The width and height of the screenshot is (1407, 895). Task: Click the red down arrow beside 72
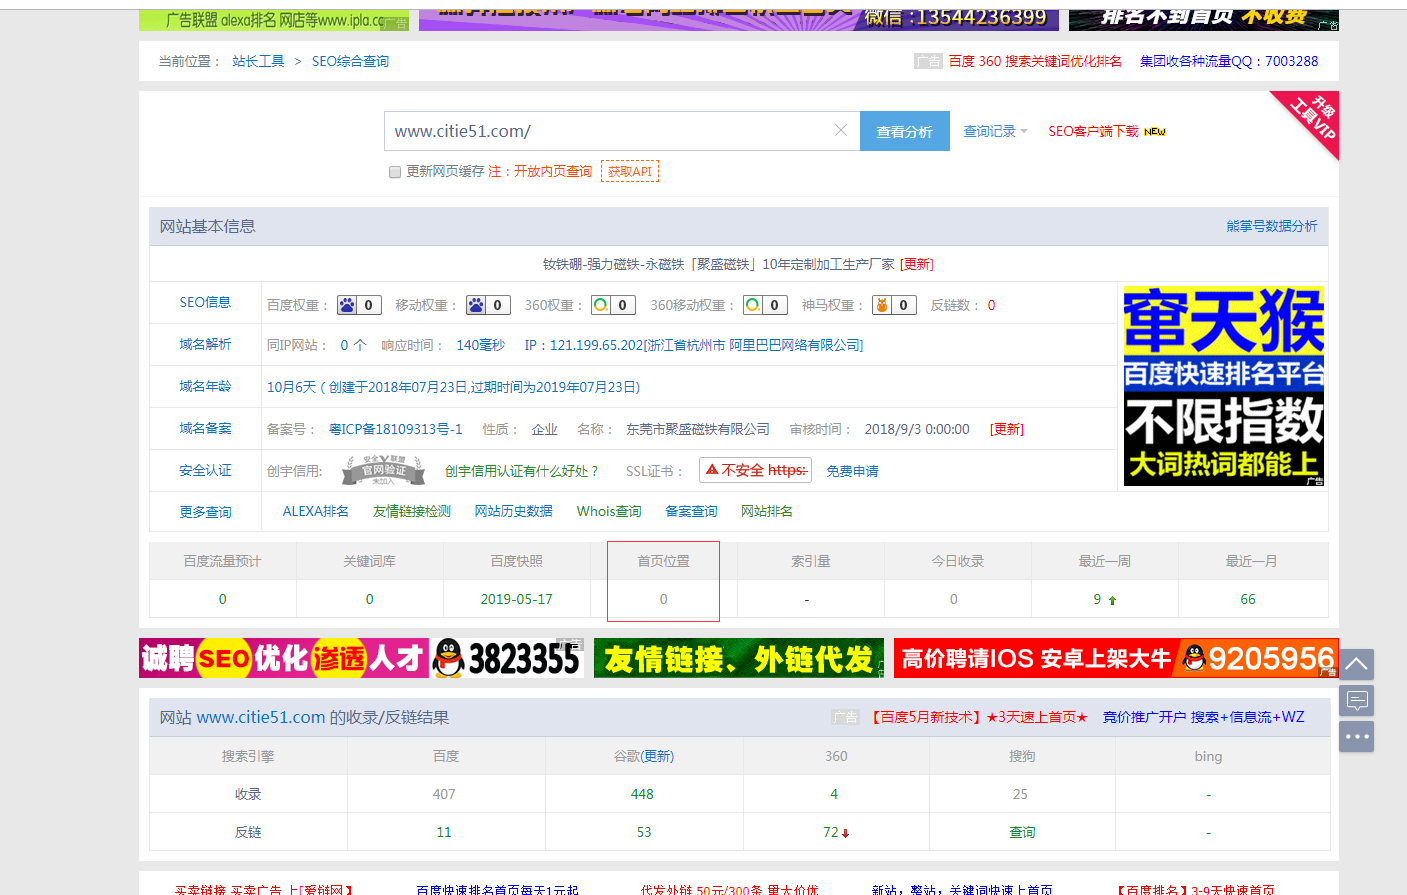[x=845, y=833]
